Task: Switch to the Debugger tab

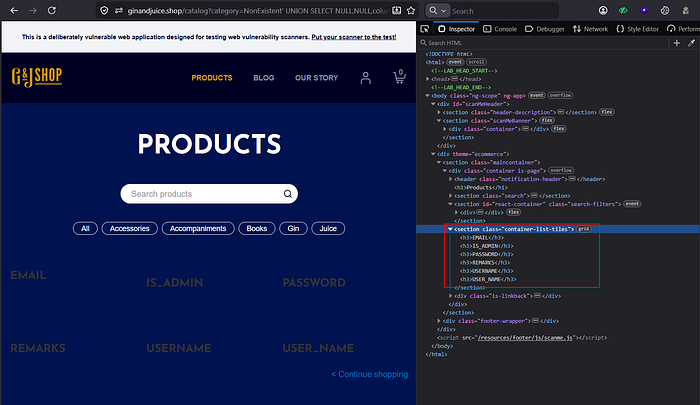Action: (x=544, y=29)
